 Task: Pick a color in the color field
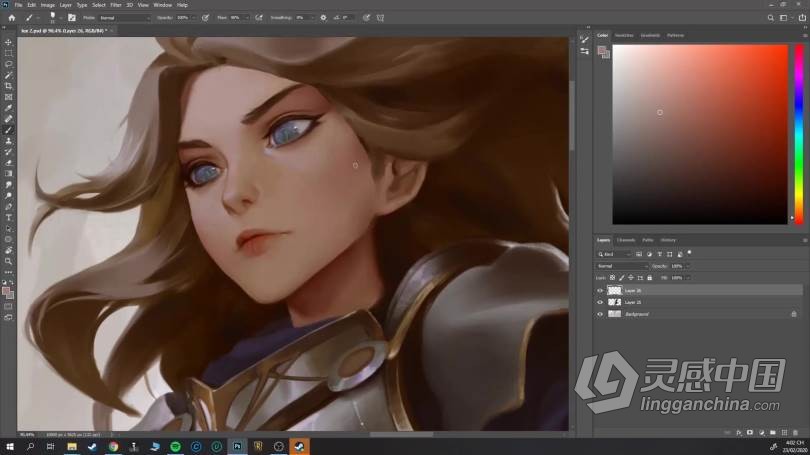tap(700, 134)
